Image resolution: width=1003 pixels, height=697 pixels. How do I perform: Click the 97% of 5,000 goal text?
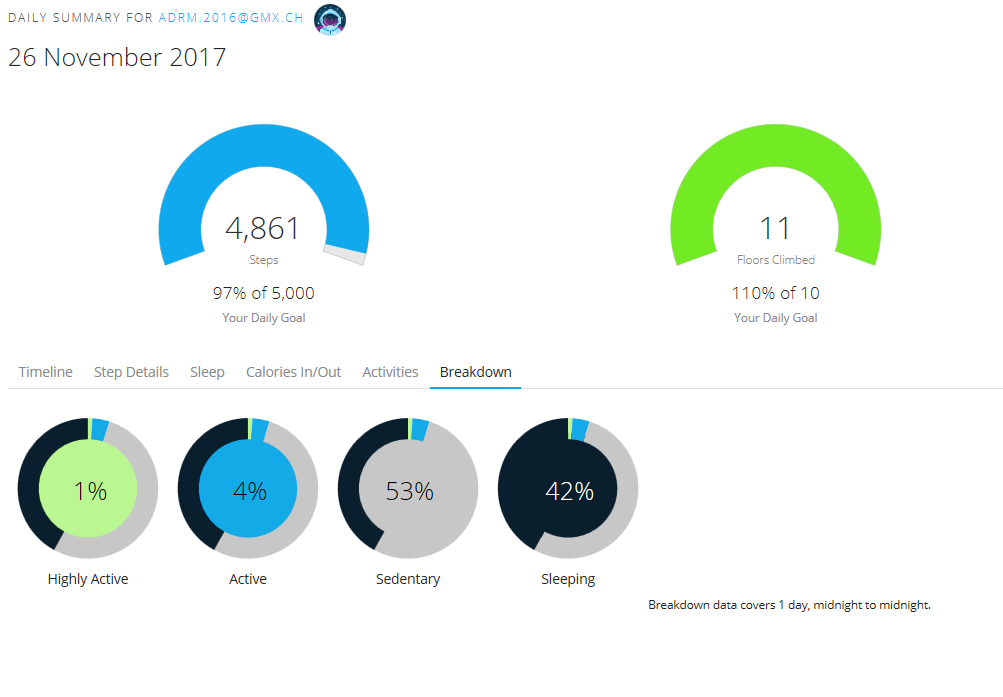[263, 293]
